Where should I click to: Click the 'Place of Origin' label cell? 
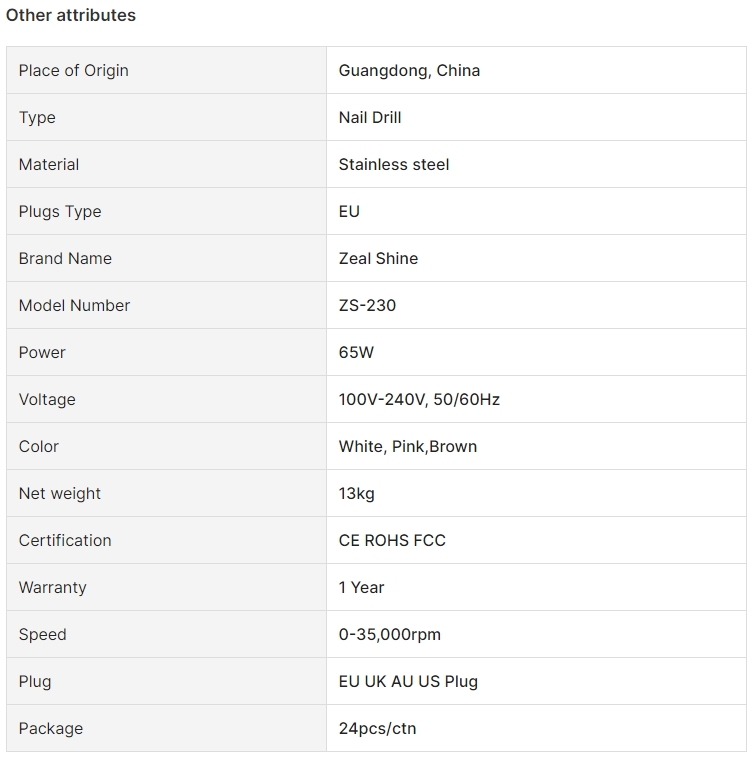74,71
